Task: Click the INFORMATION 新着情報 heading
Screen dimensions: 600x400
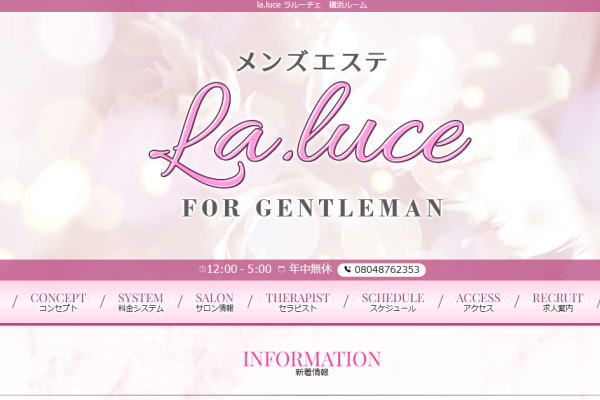Action: click(312, 363)
